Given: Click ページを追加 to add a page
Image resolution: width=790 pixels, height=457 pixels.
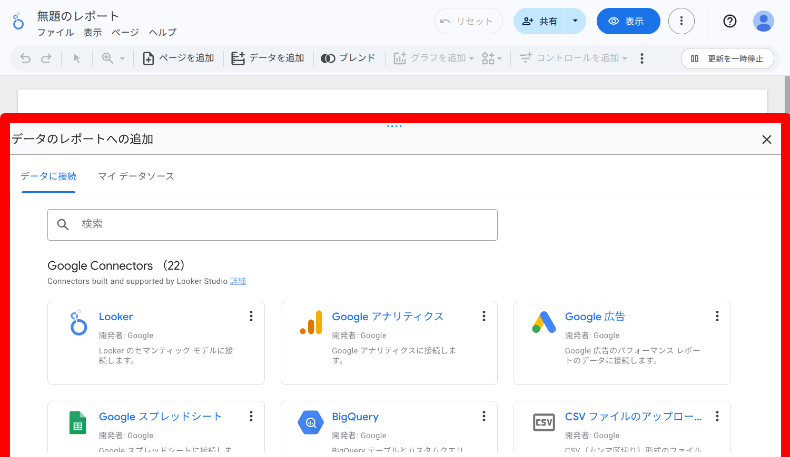Looking at the screenshot, I should (x=178, y=58).
